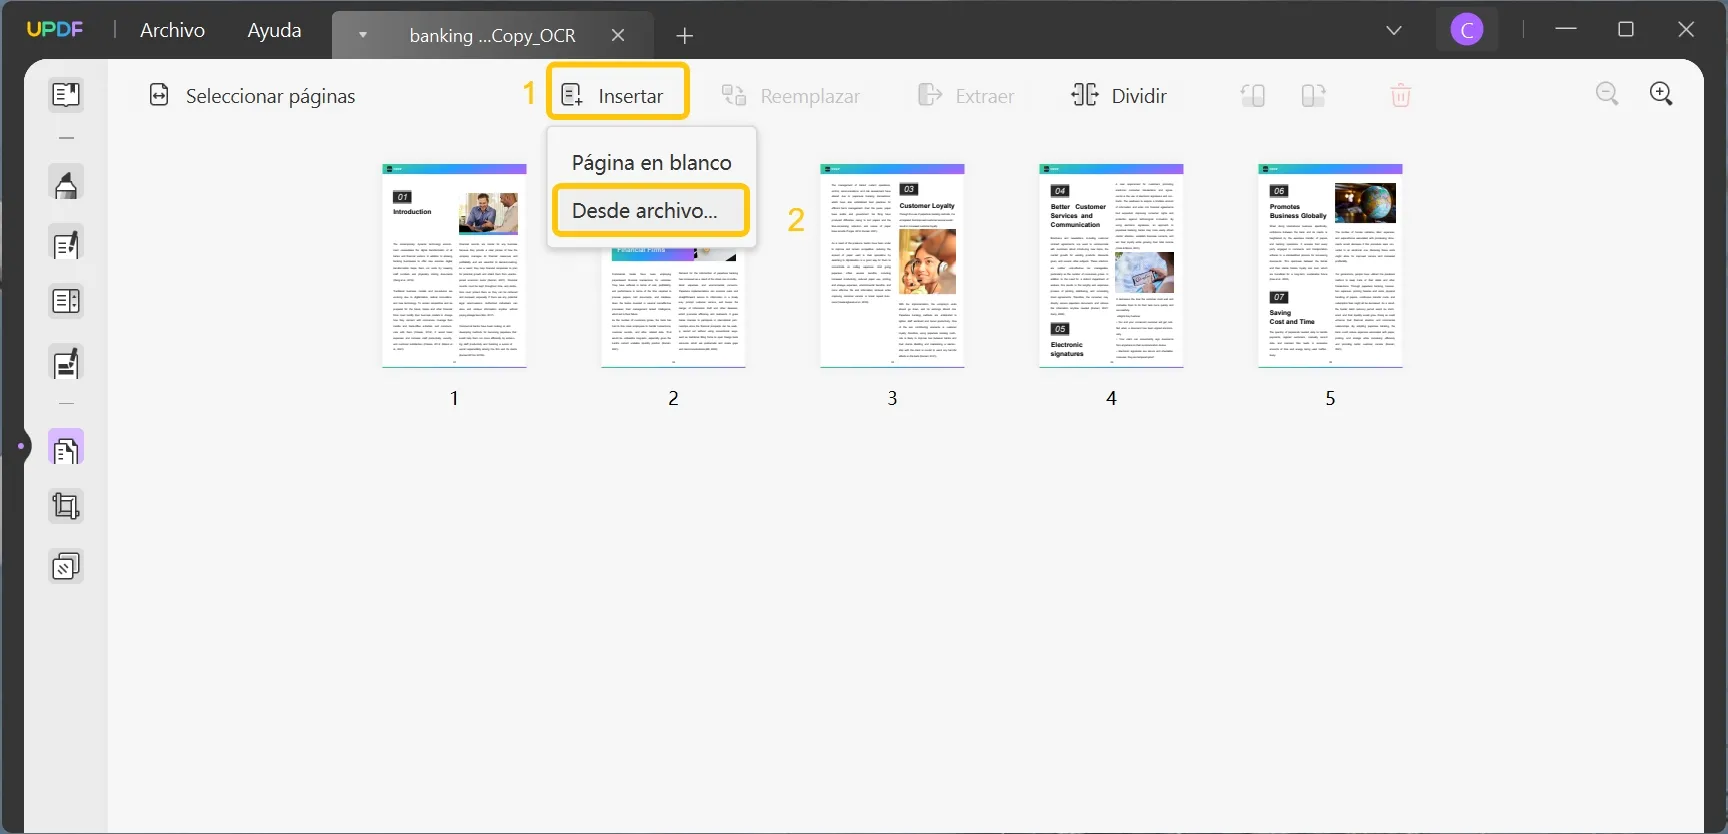Open the page layout reader icon in sidebar

coord(66,301)
